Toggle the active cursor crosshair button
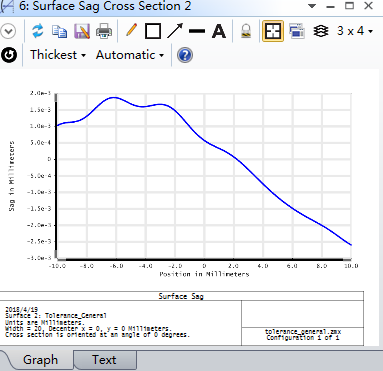The width and height of the screenshot is (383, 371). 273,31
